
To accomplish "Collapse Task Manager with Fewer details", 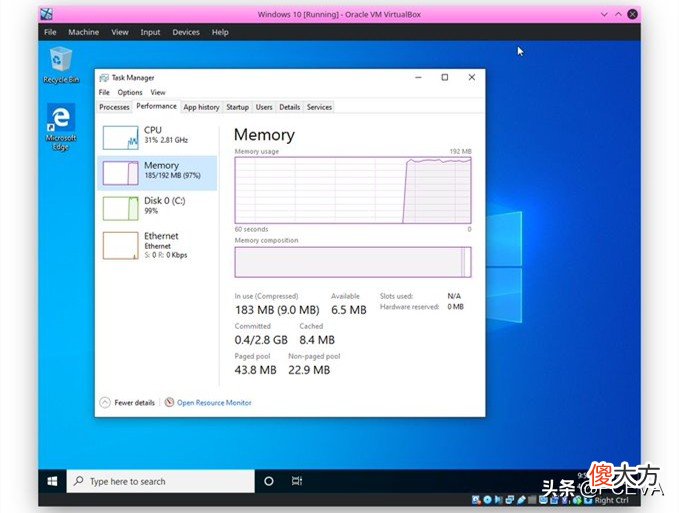I will [127, 403].
